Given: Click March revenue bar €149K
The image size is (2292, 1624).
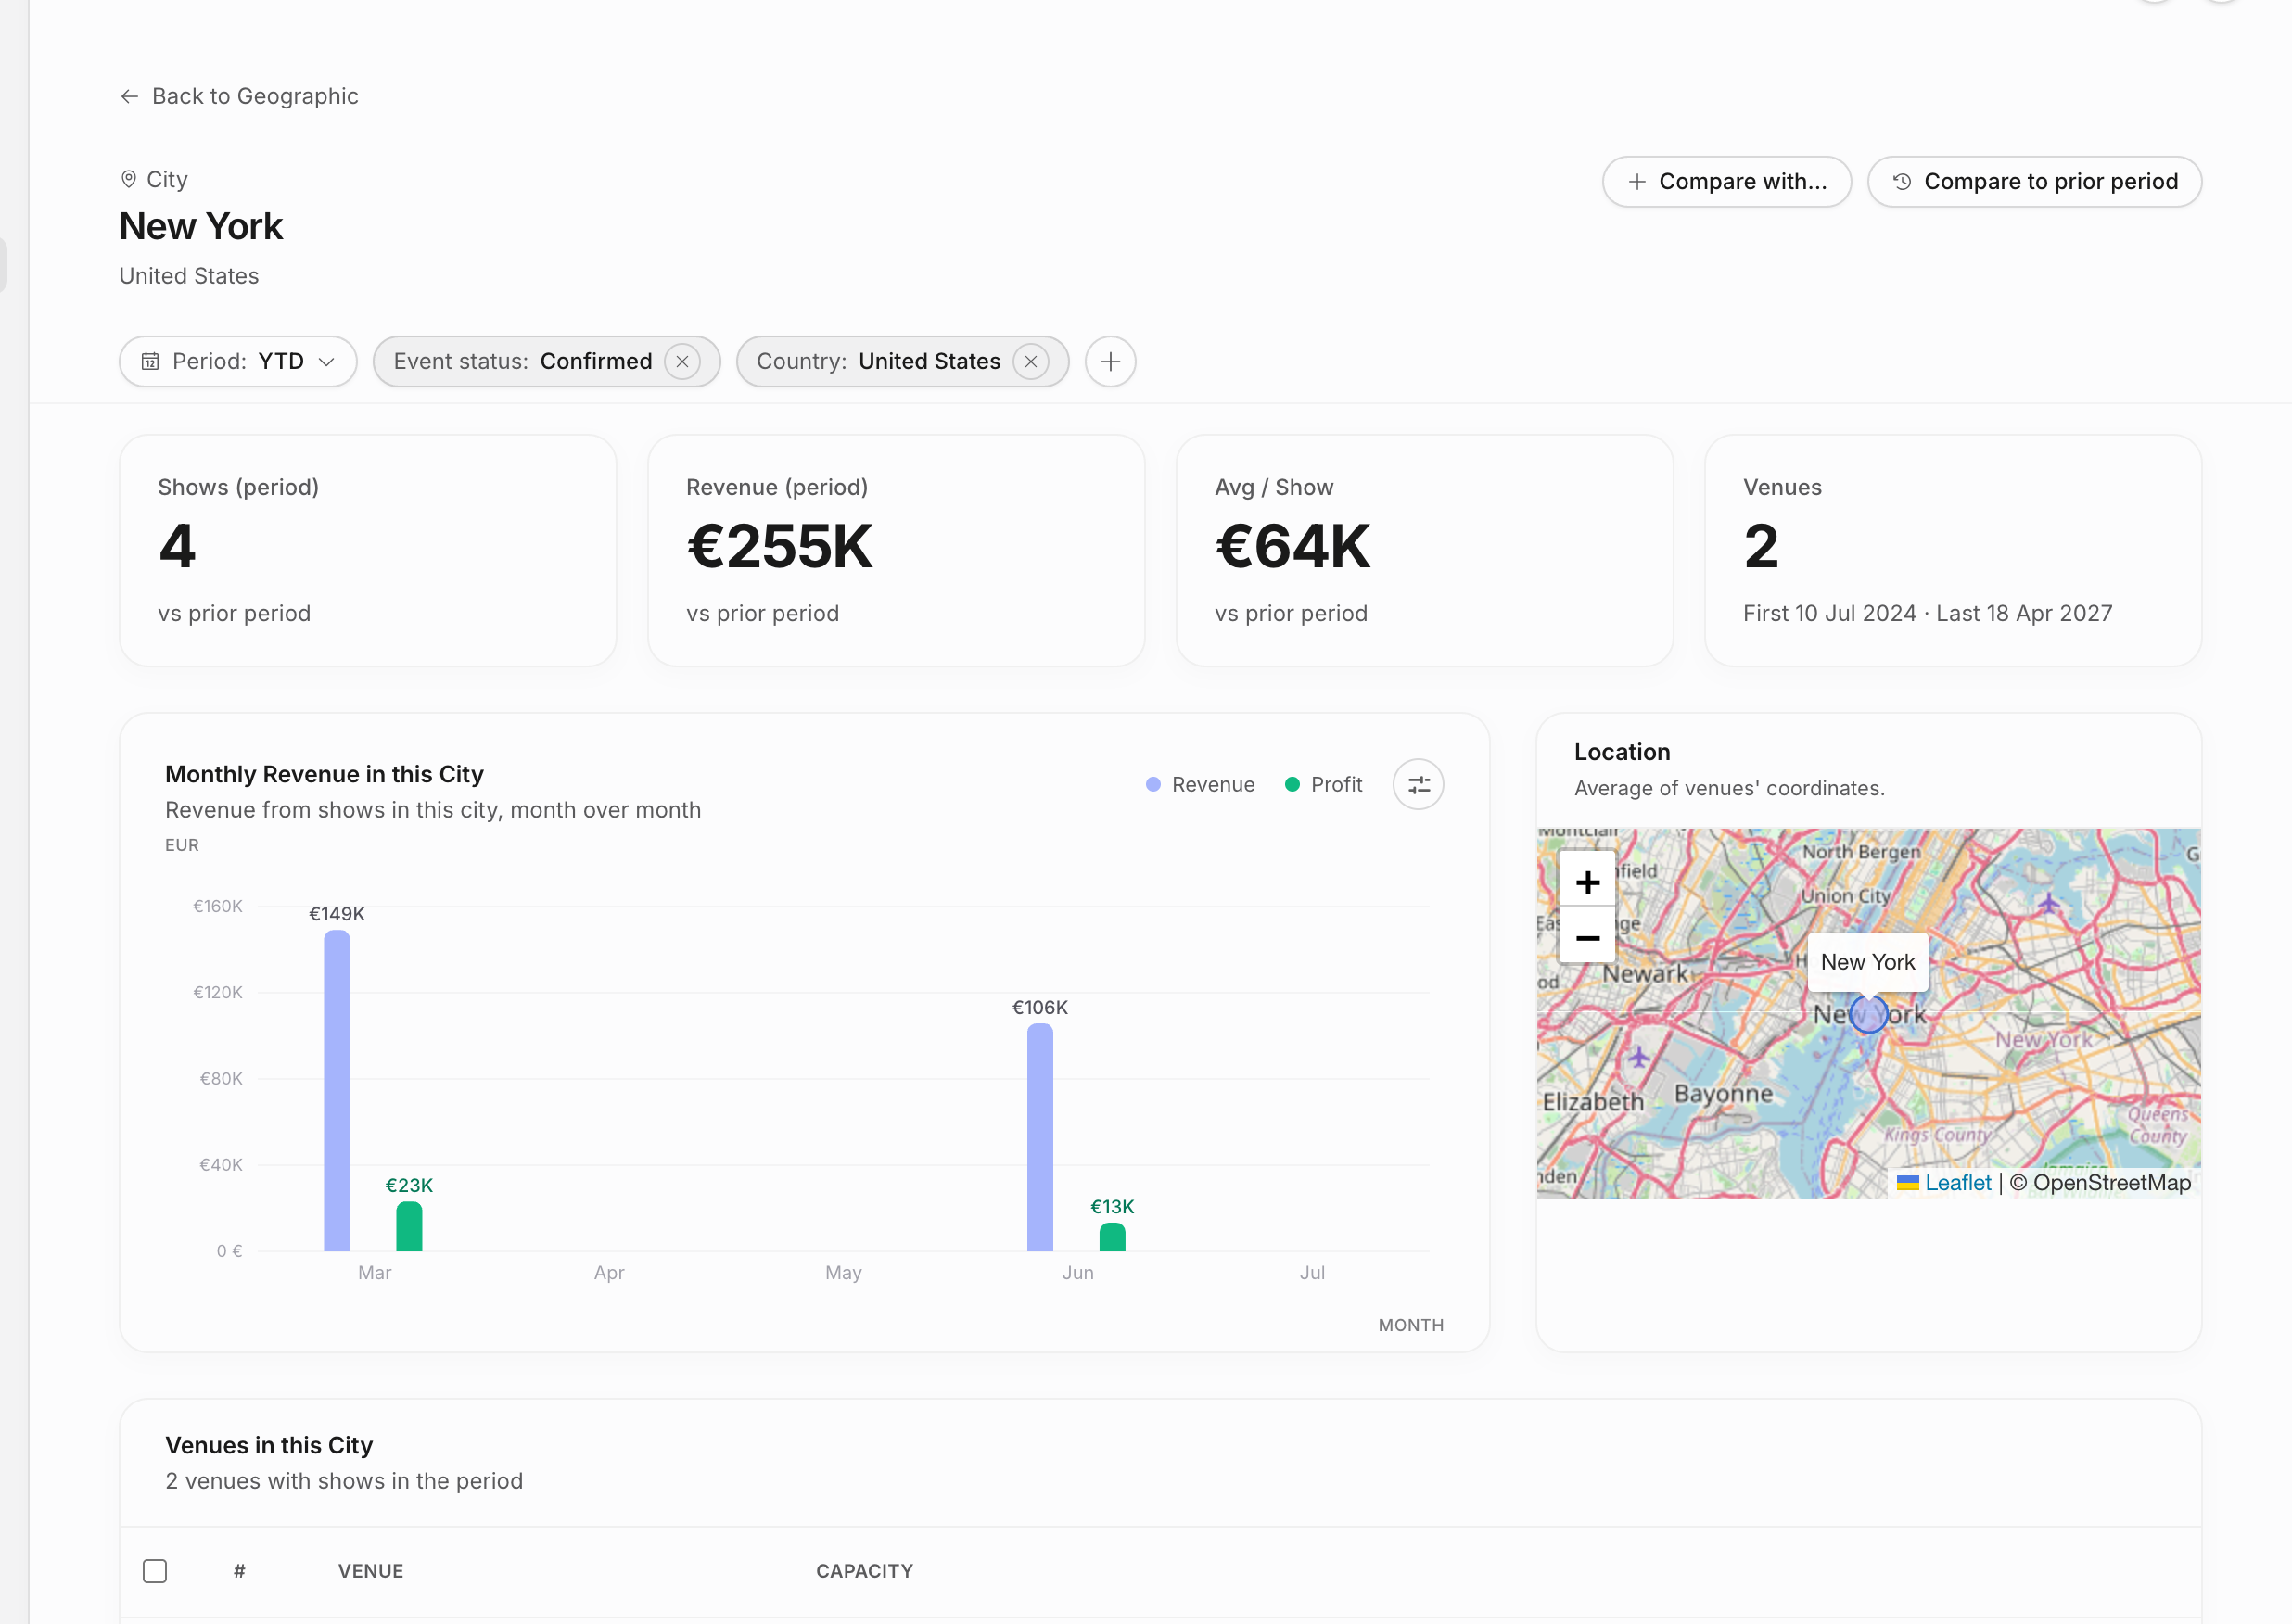Looking at the screenshot, I should 337,1090.
